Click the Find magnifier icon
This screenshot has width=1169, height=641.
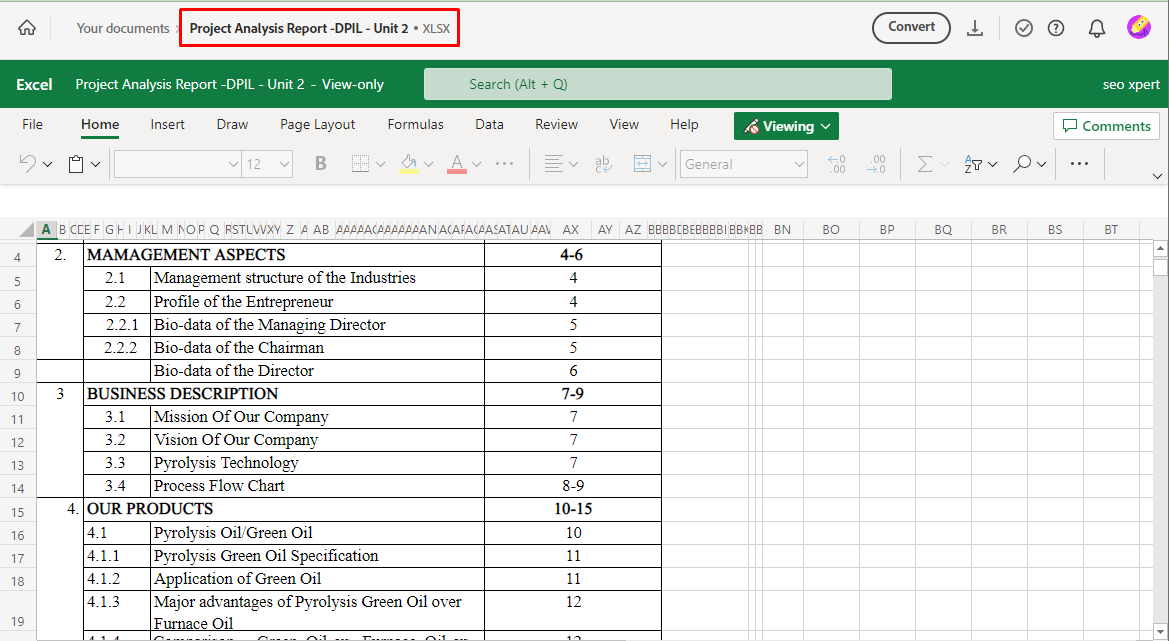1022,163
